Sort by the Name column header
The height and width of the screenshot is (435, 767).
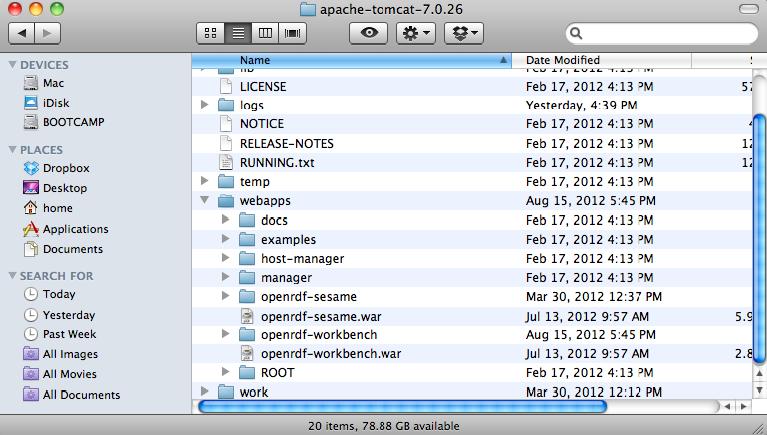pyautogui.click(x=351, y=60)
